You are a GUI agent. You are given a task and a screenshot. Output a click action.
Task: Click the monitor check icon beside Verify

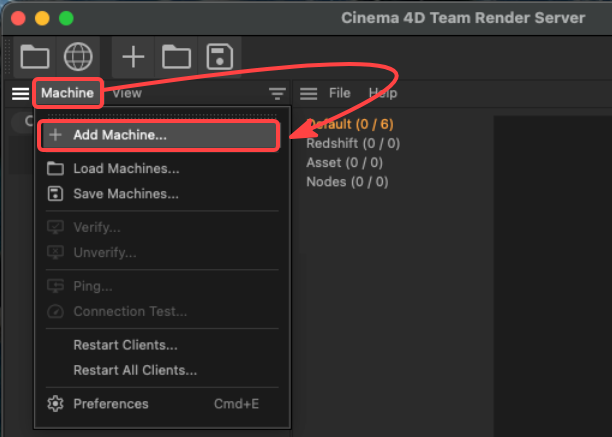(55, 227)
